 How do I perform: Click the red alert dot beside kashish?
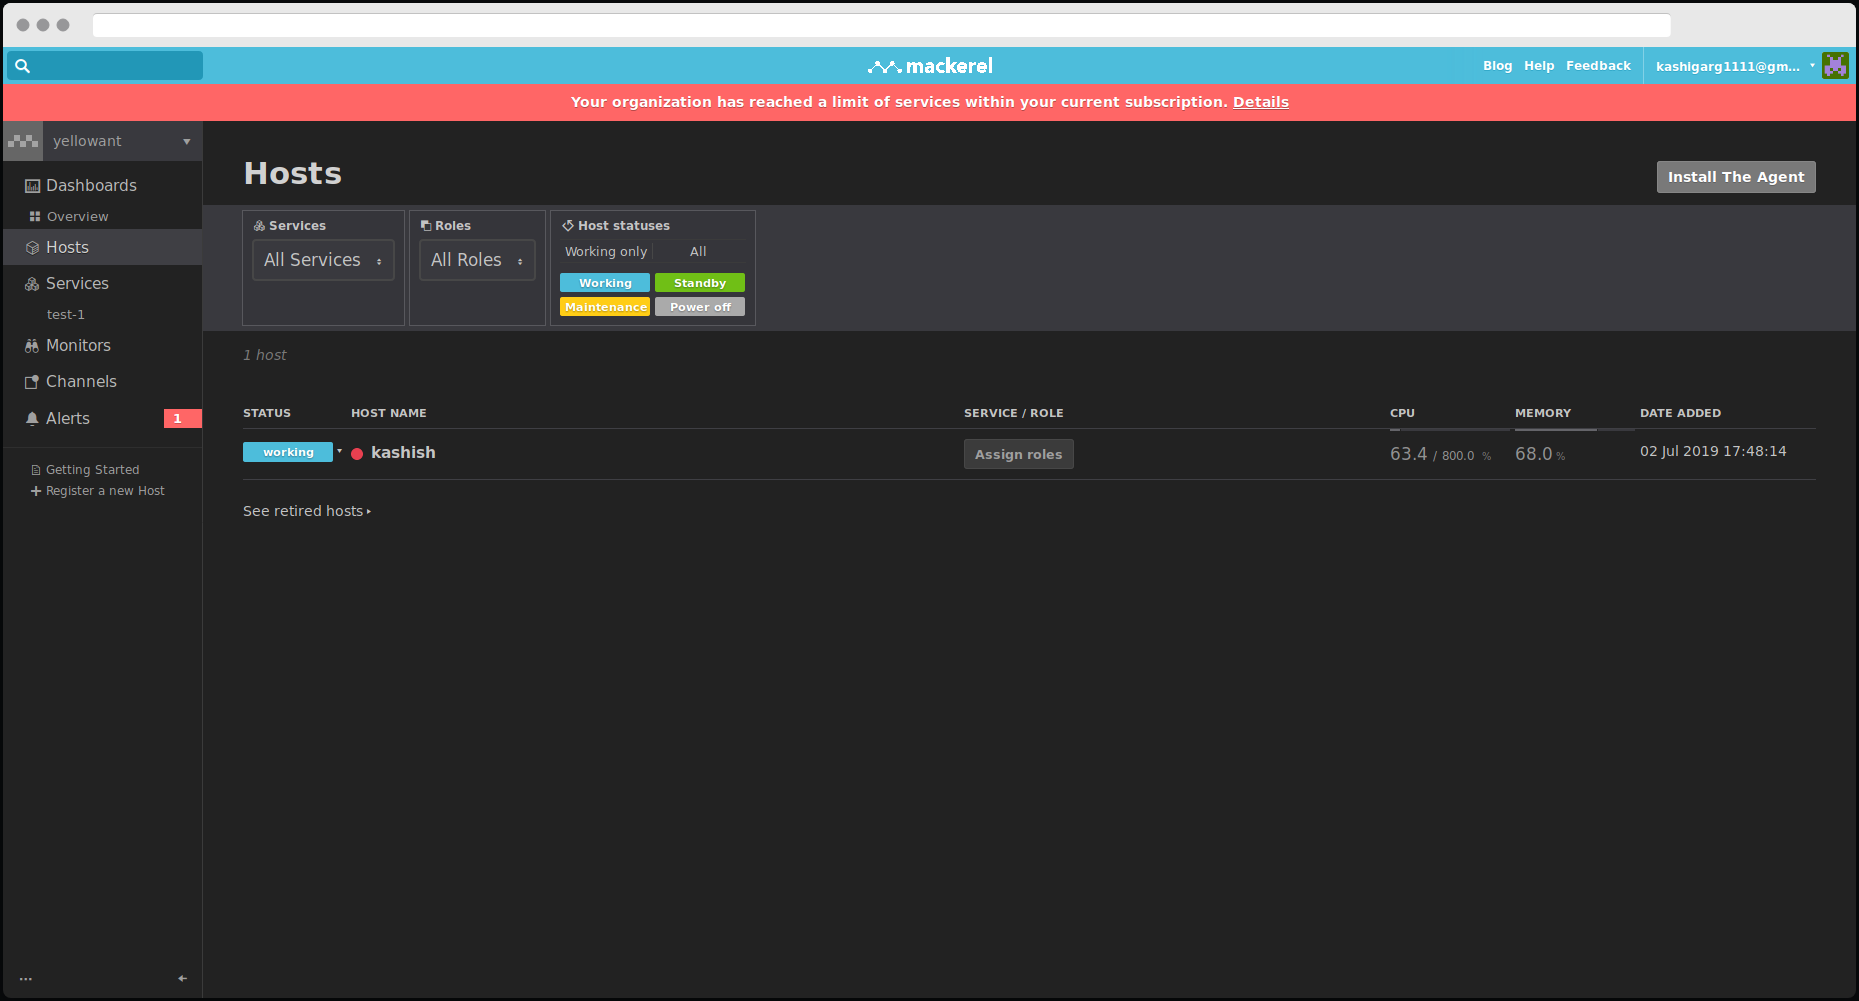click(357, 453)
